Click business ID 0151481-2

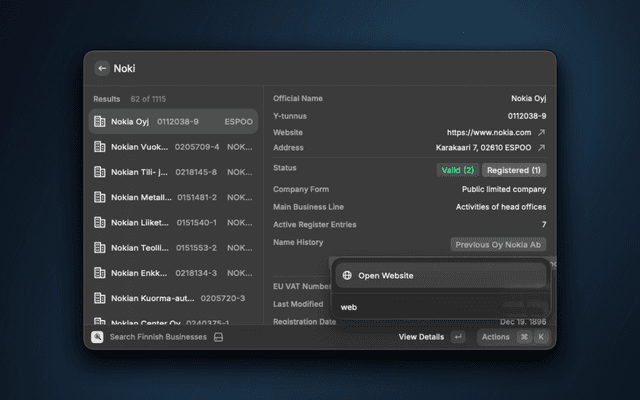(x=197, y=197)
